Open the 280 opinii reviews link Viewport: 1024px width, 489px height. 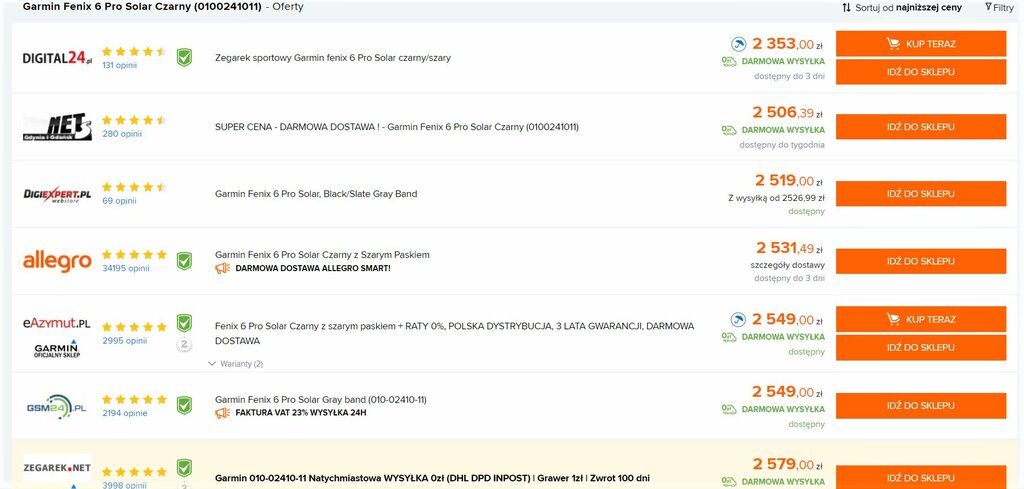tap(122, 134)
